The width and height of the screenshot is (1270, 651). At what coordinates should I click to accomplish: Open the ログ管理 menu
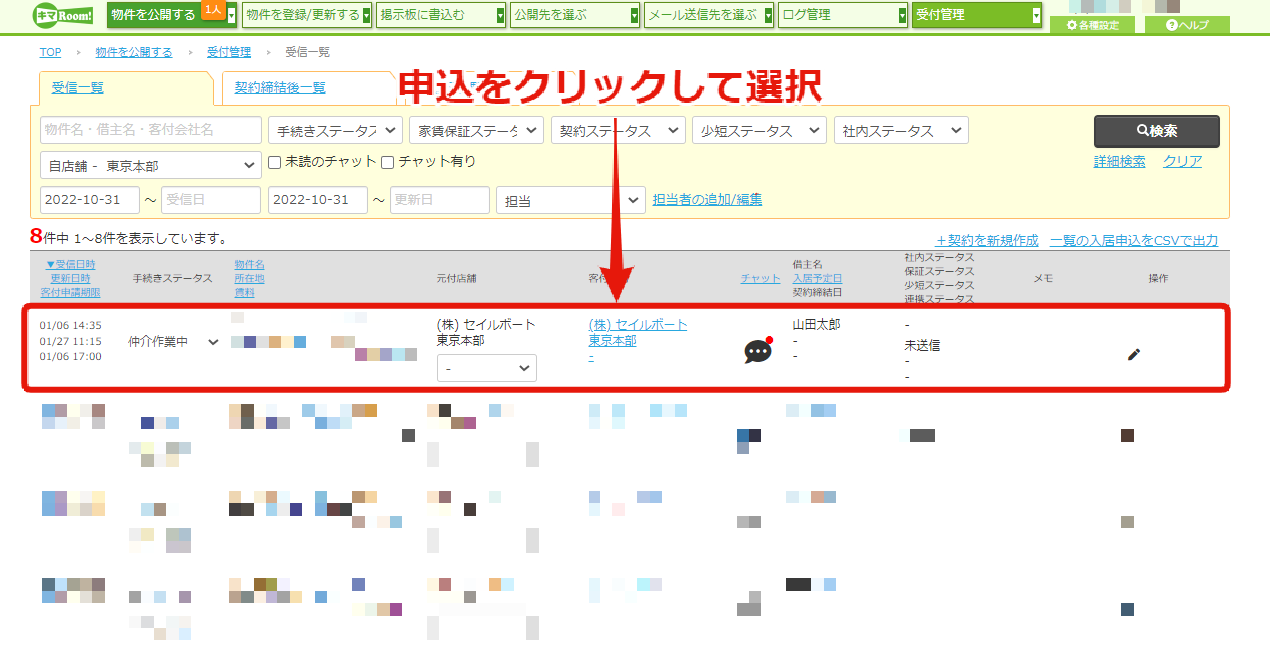(843, 15)
